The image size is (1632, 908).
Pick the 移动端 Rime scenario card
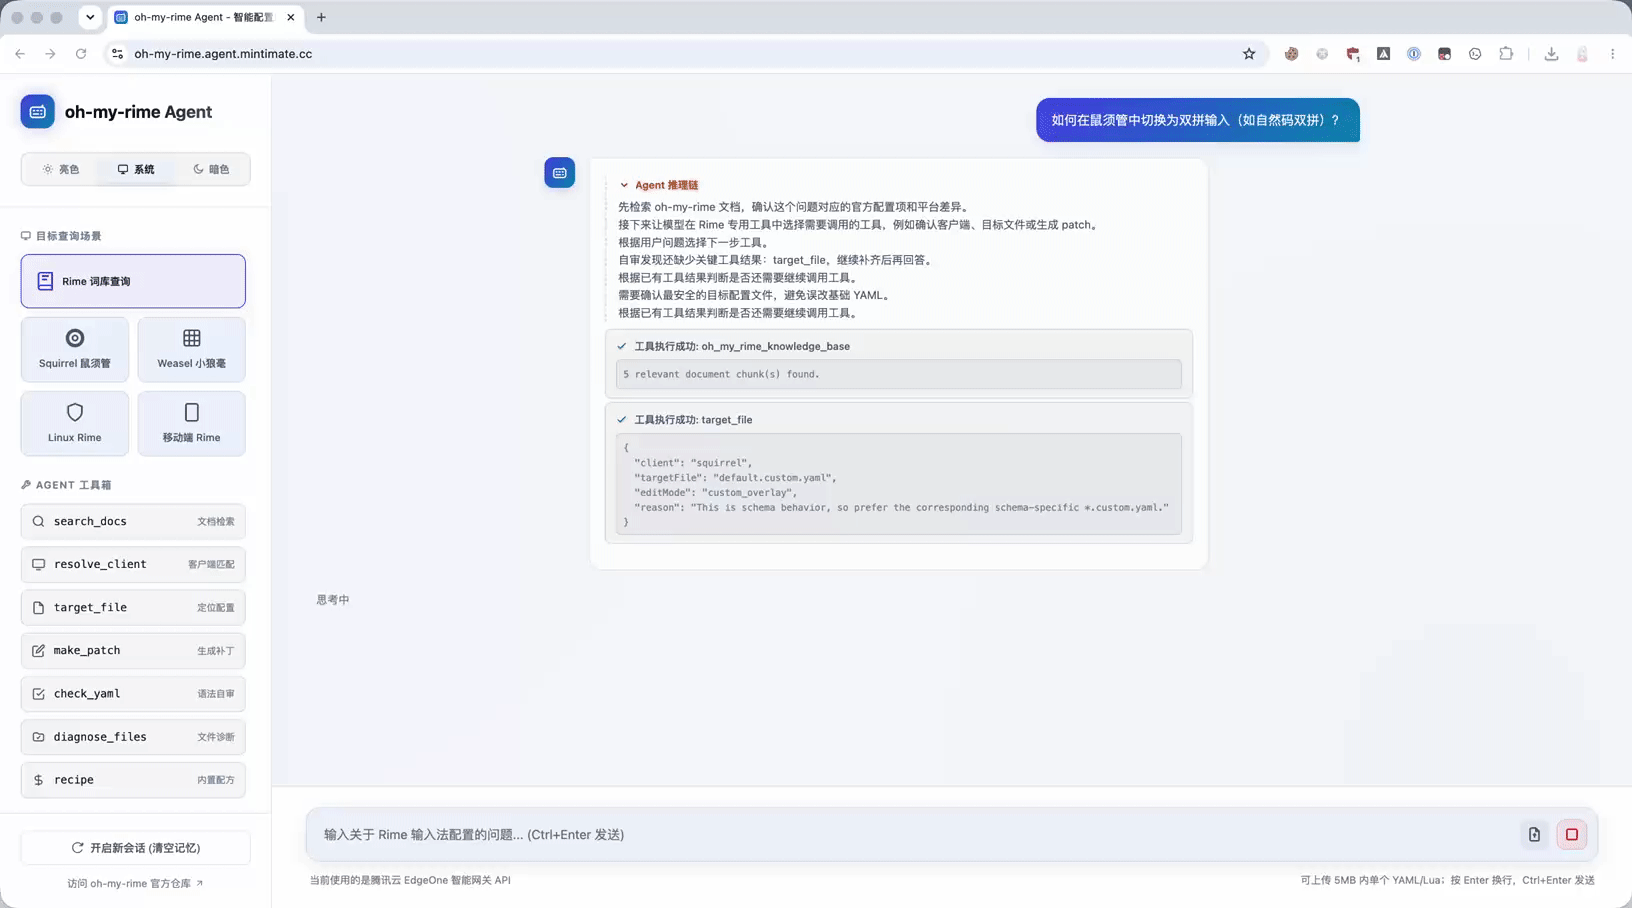191,424
